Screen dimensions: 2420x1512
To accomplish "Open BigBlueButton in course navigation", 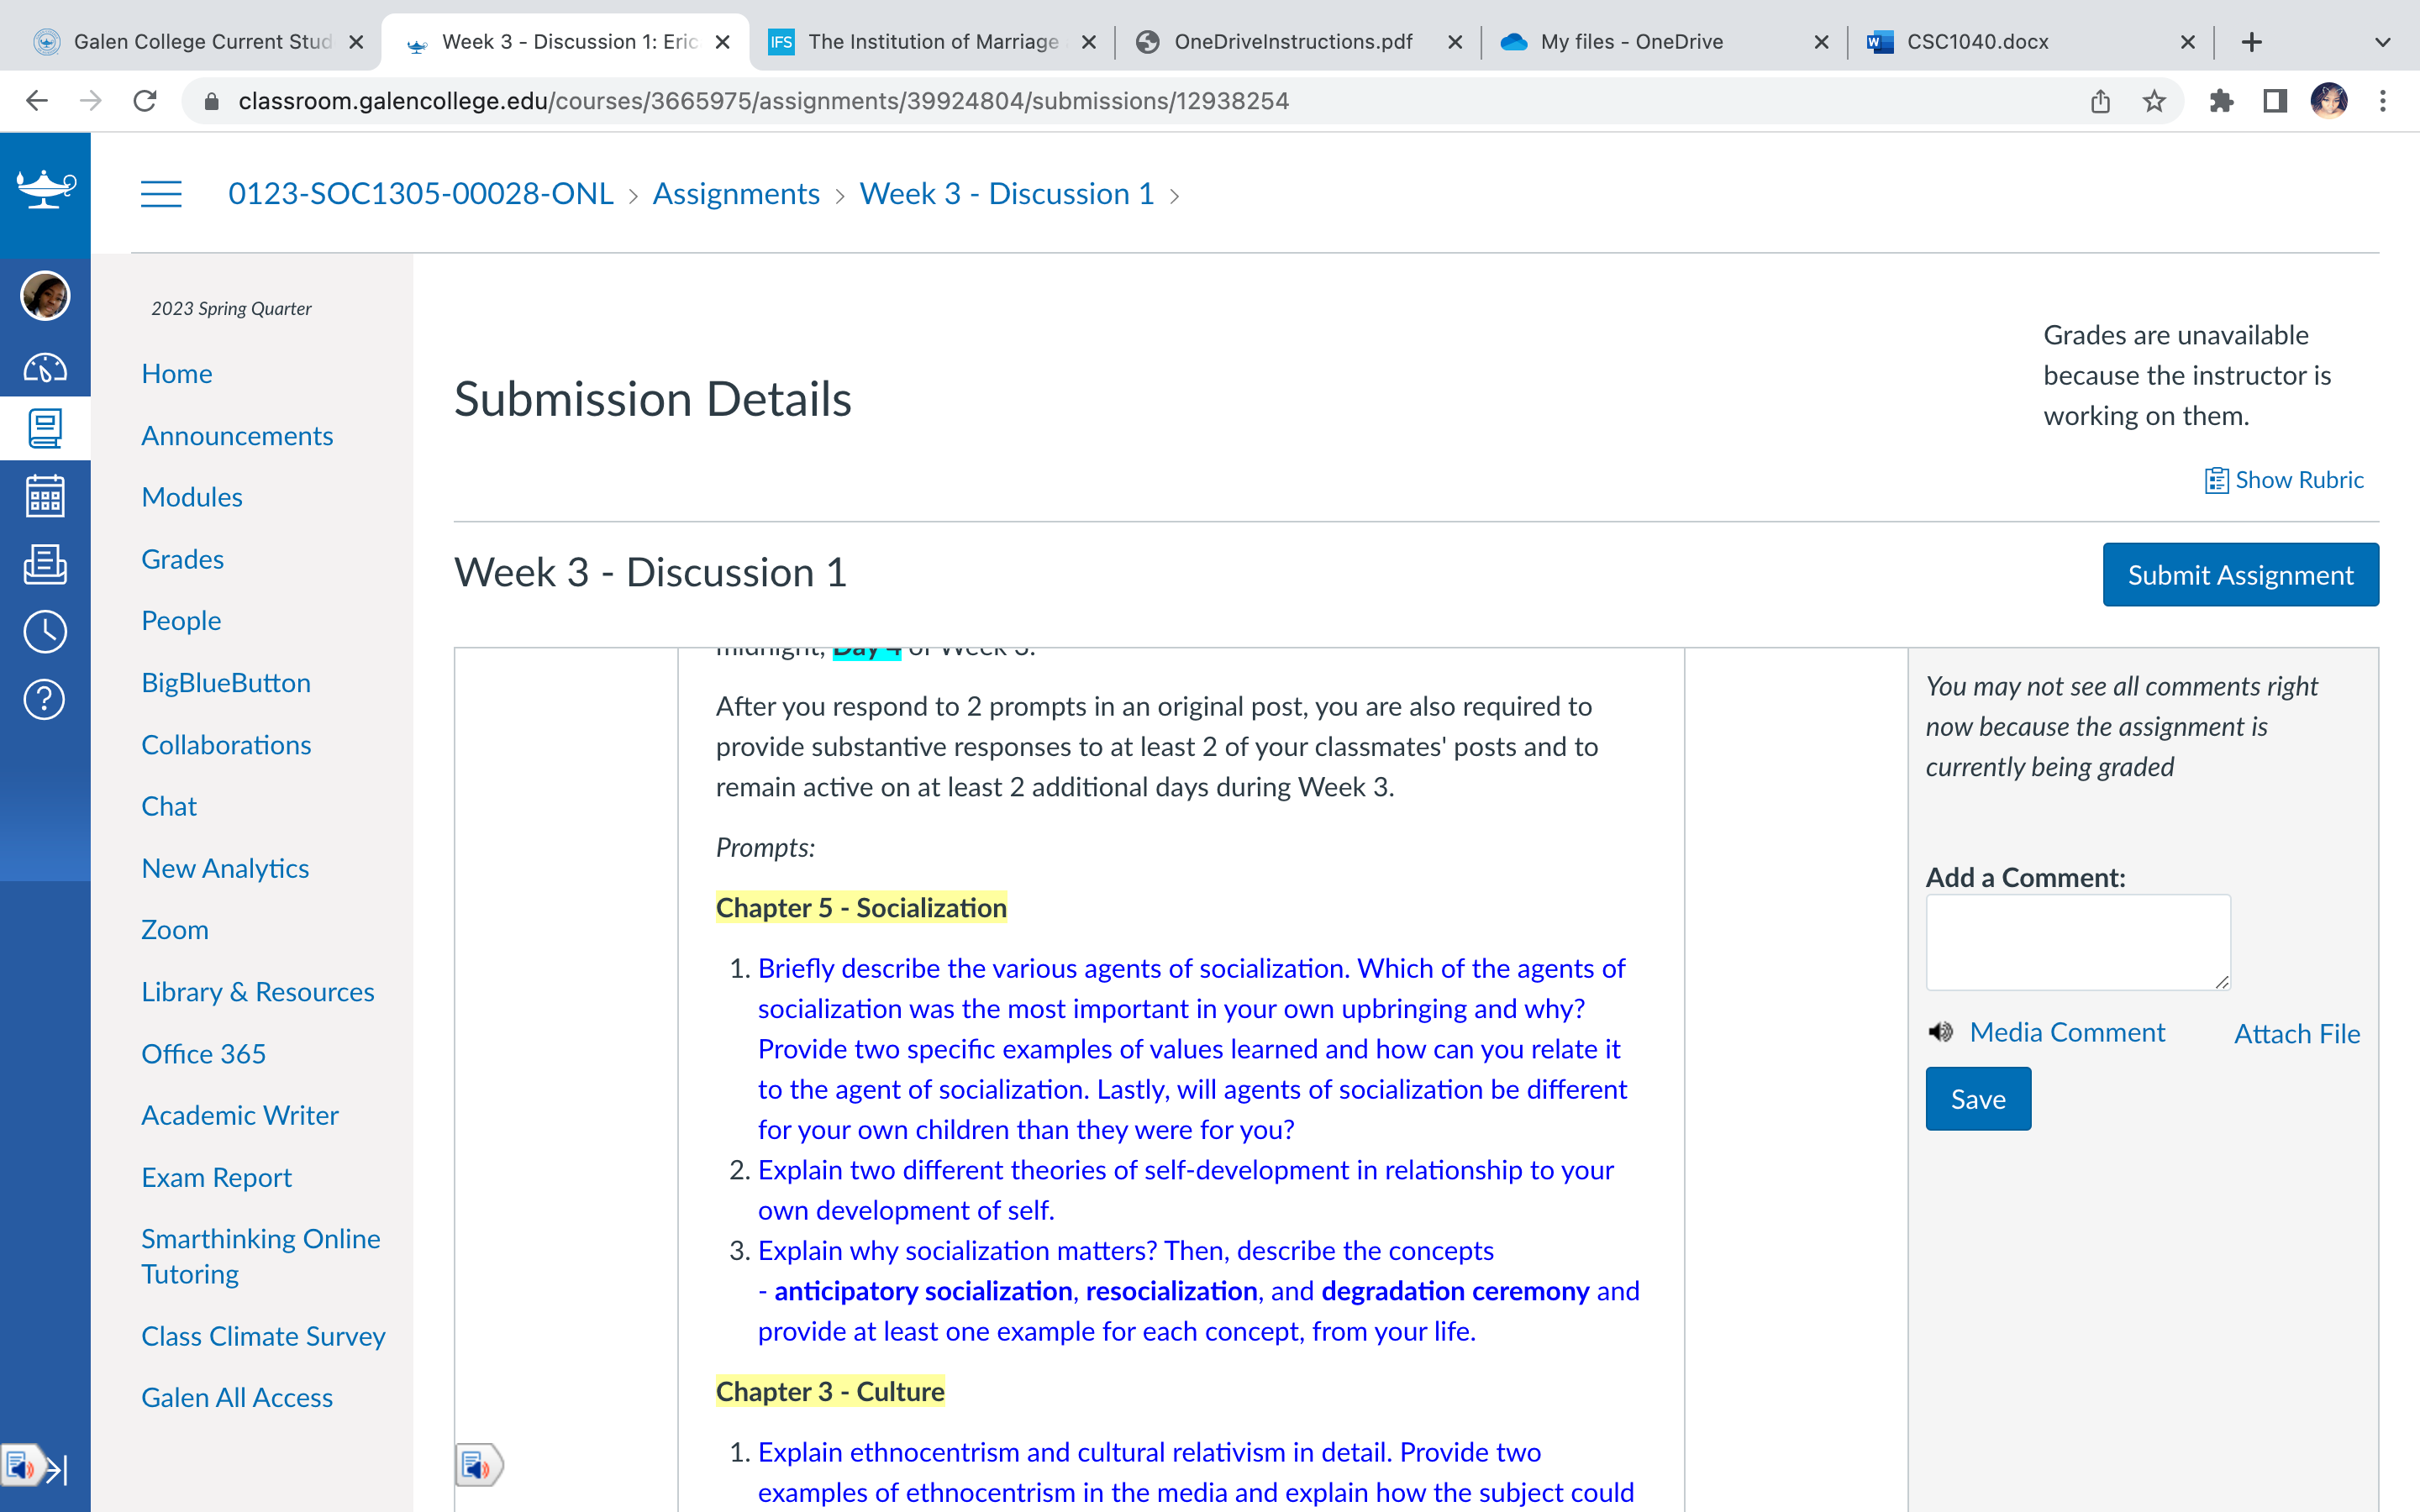I will (226, 683).
